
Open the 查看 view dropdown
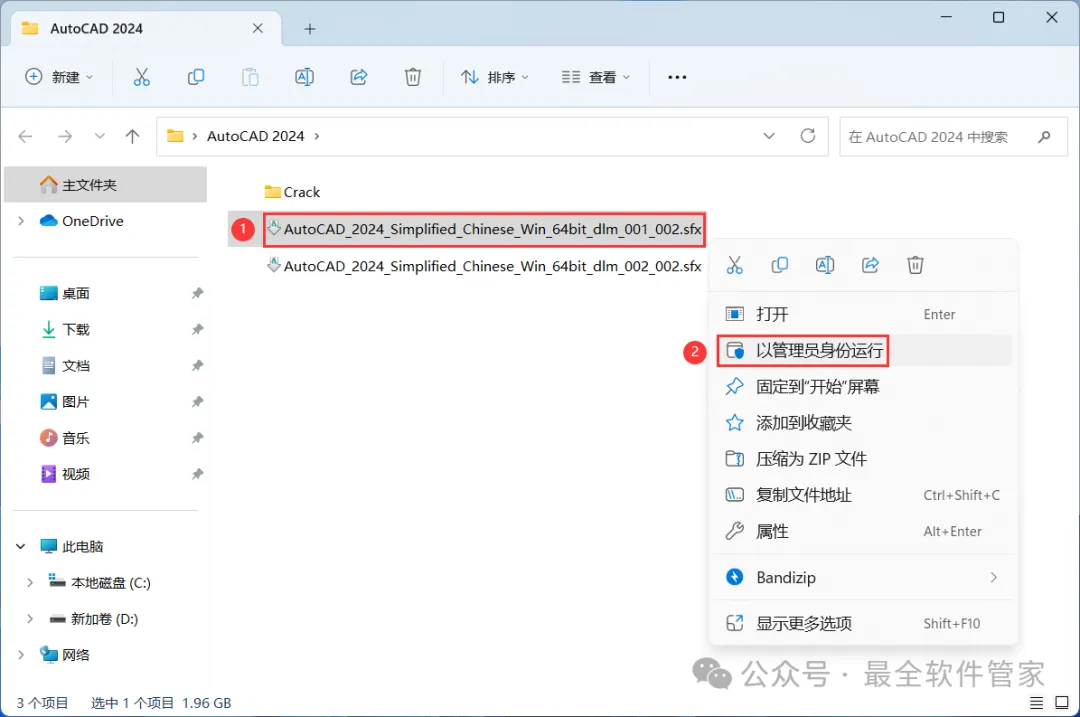595,77
